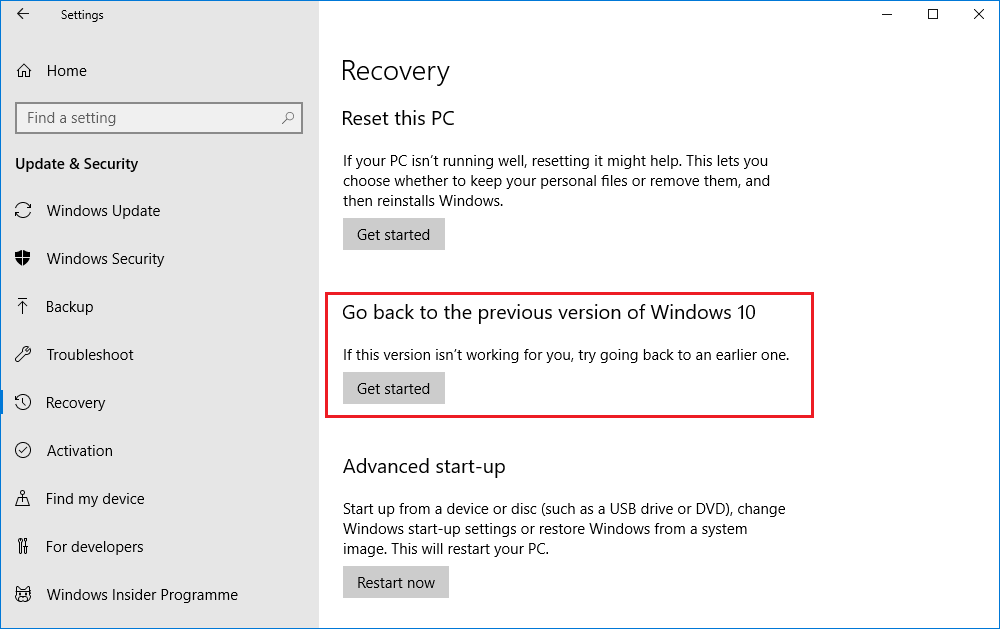Click the search magnifier in settings box
1000x629 pixels.
[288, 118]
